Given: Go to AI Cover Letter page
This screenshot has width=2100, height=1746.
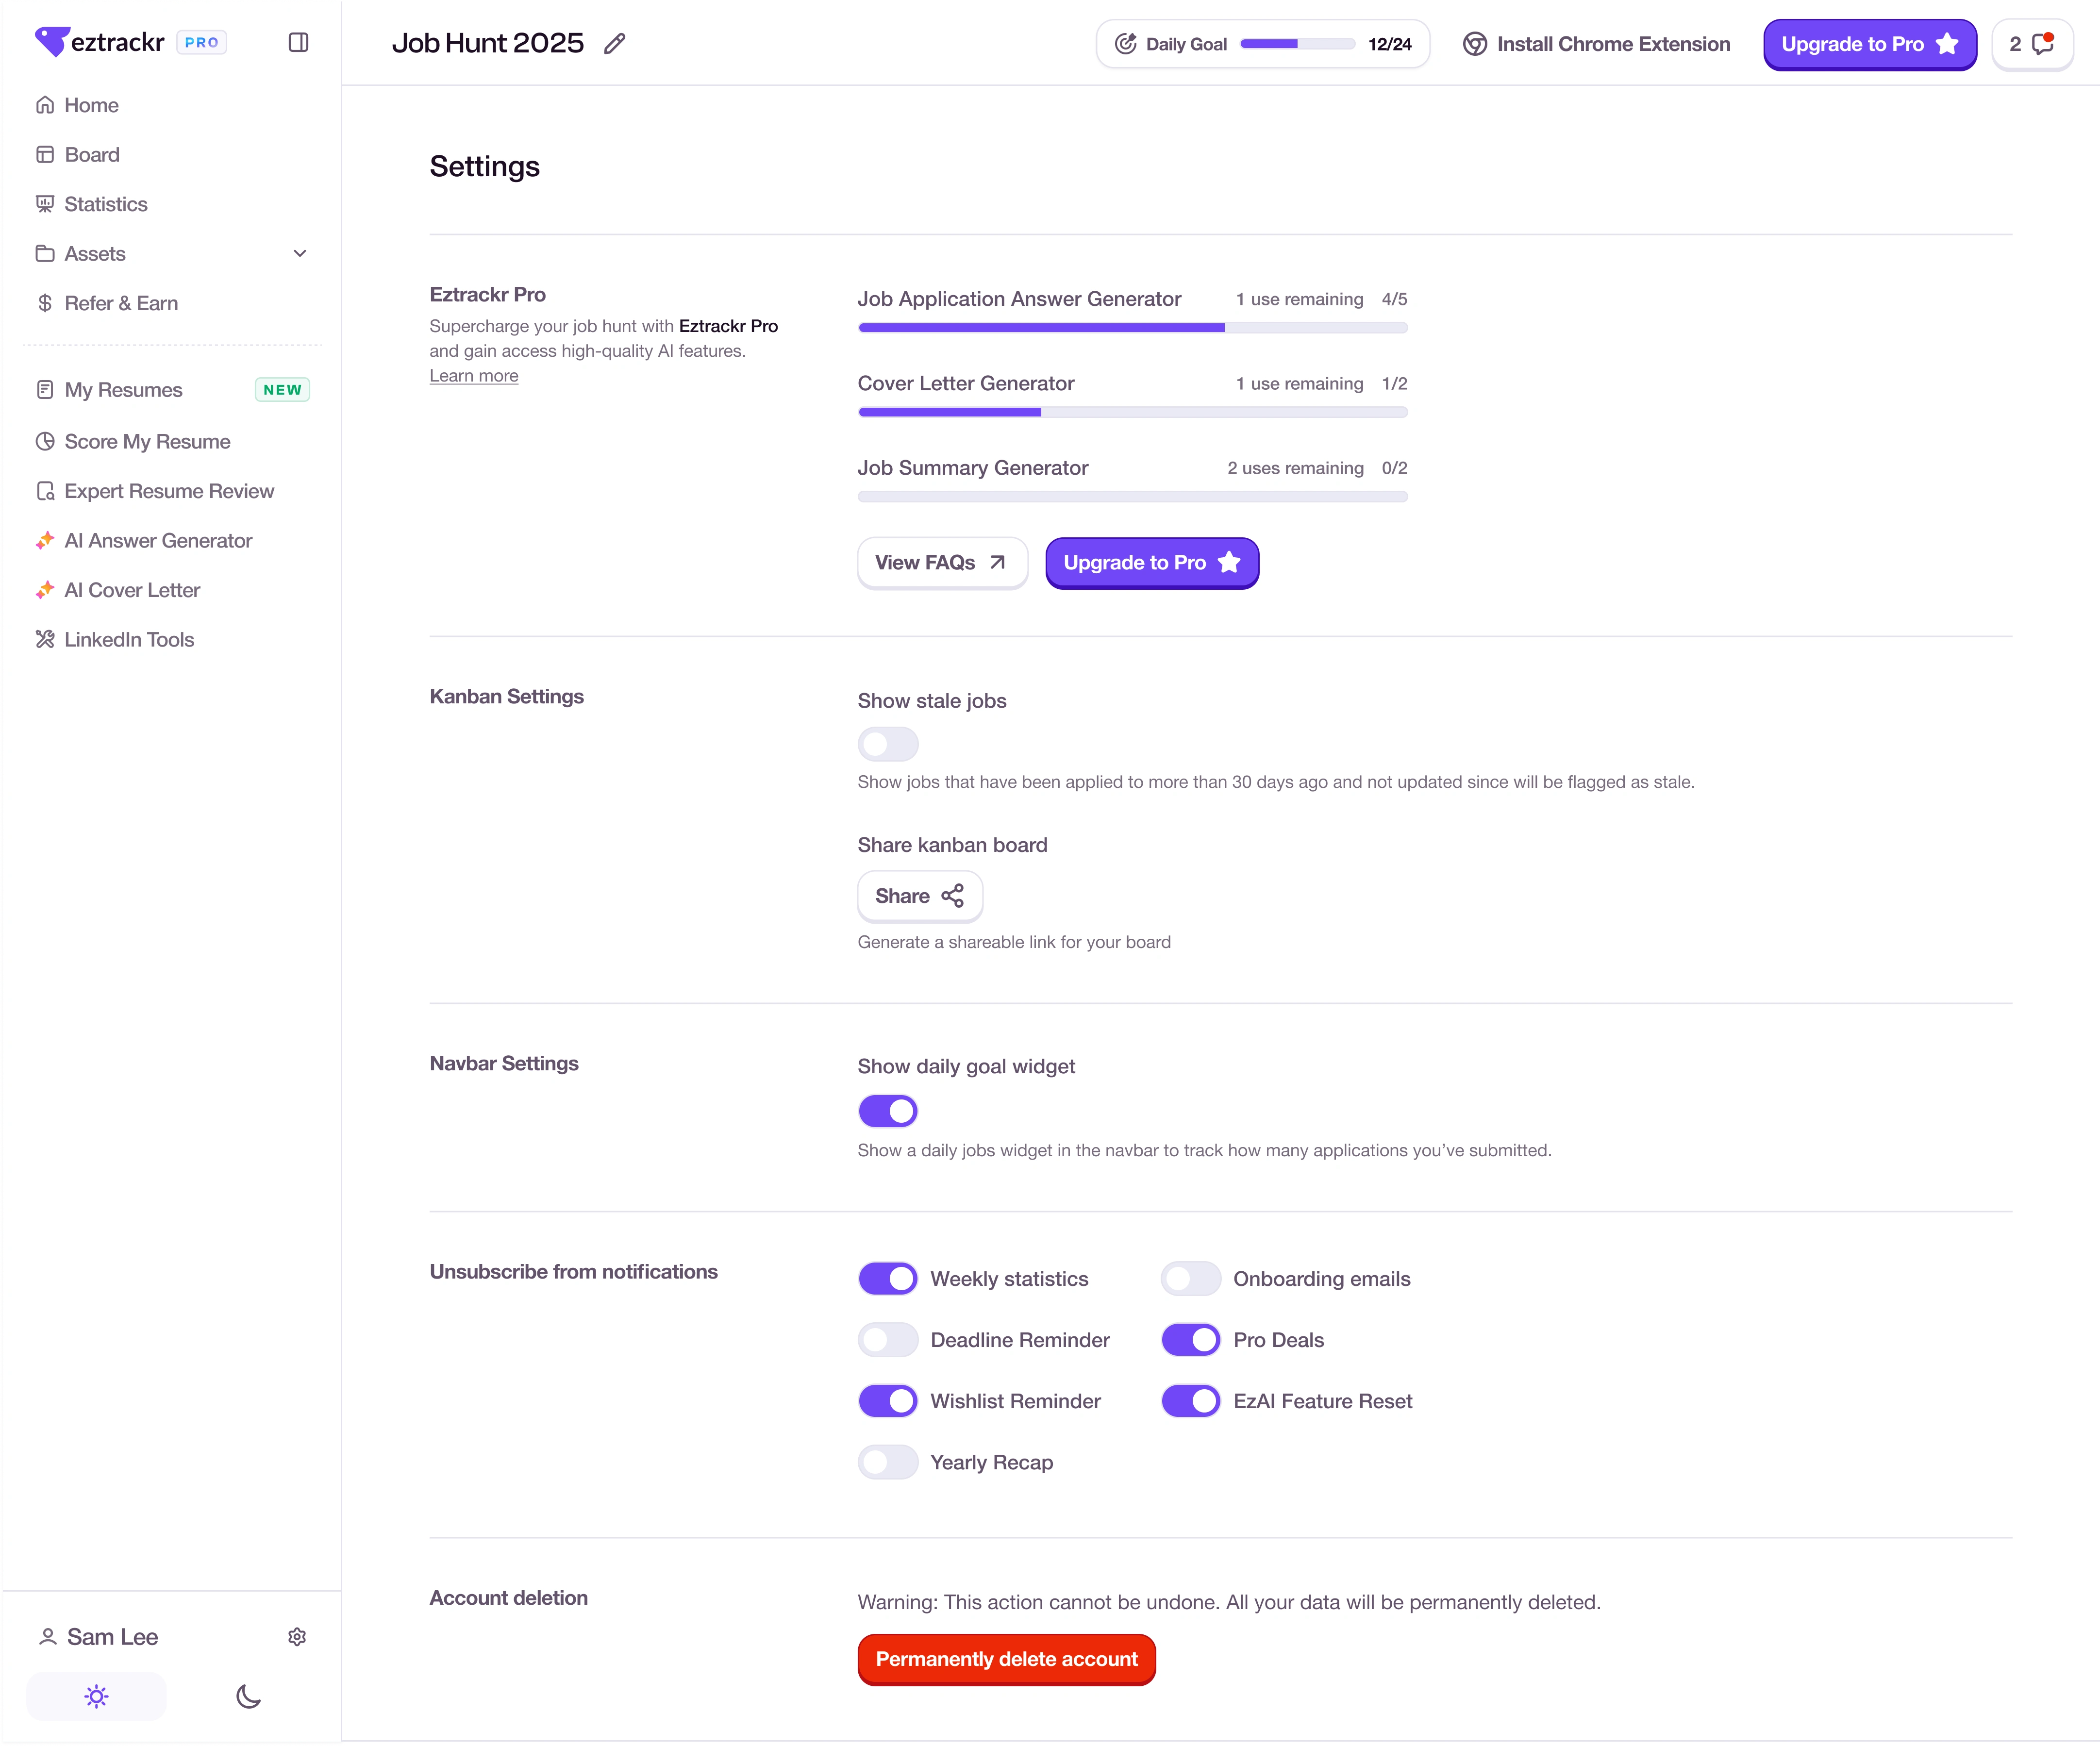Looking at the screenshot, I should coord(132,590).
